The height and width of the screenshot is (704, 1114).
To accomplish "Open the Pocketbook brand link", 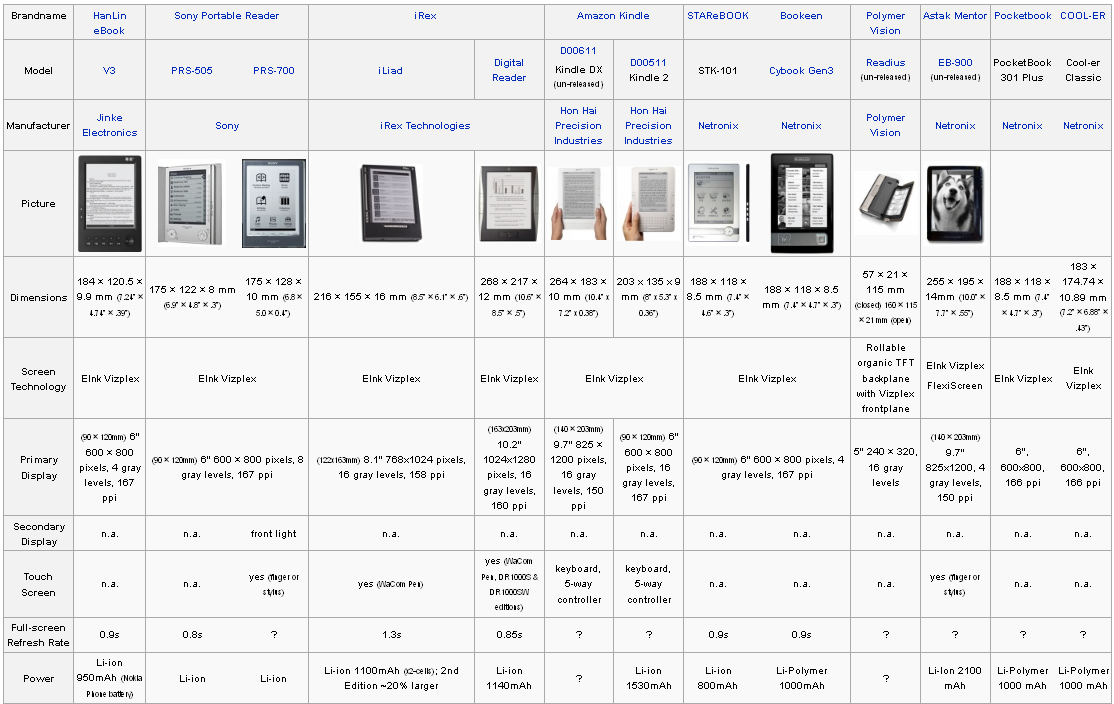I will coord(1022,16).
